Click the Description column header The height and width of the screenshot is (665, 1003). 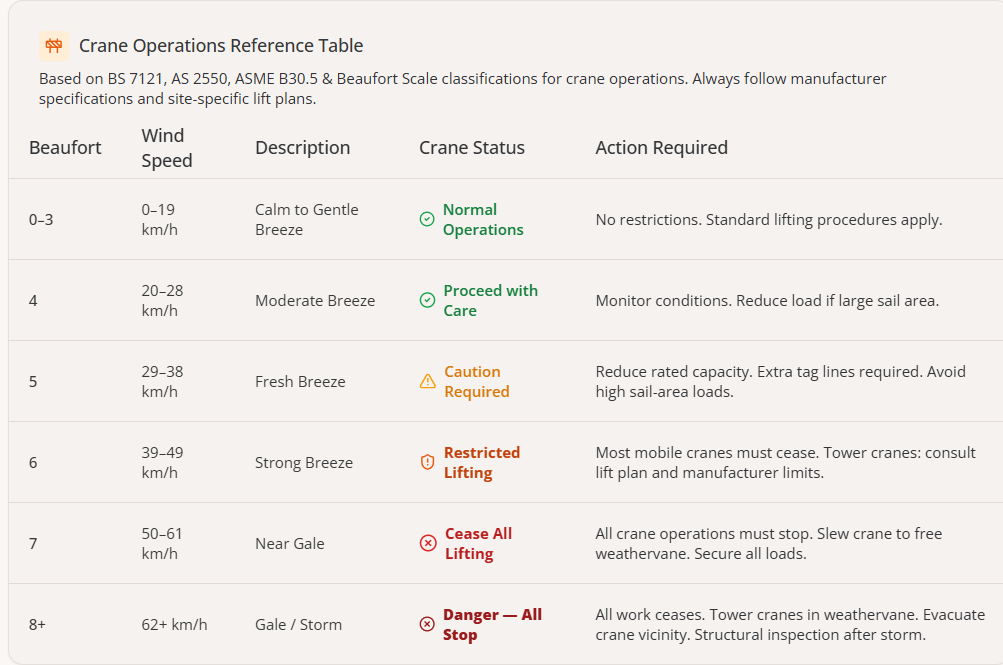point(303,148)
